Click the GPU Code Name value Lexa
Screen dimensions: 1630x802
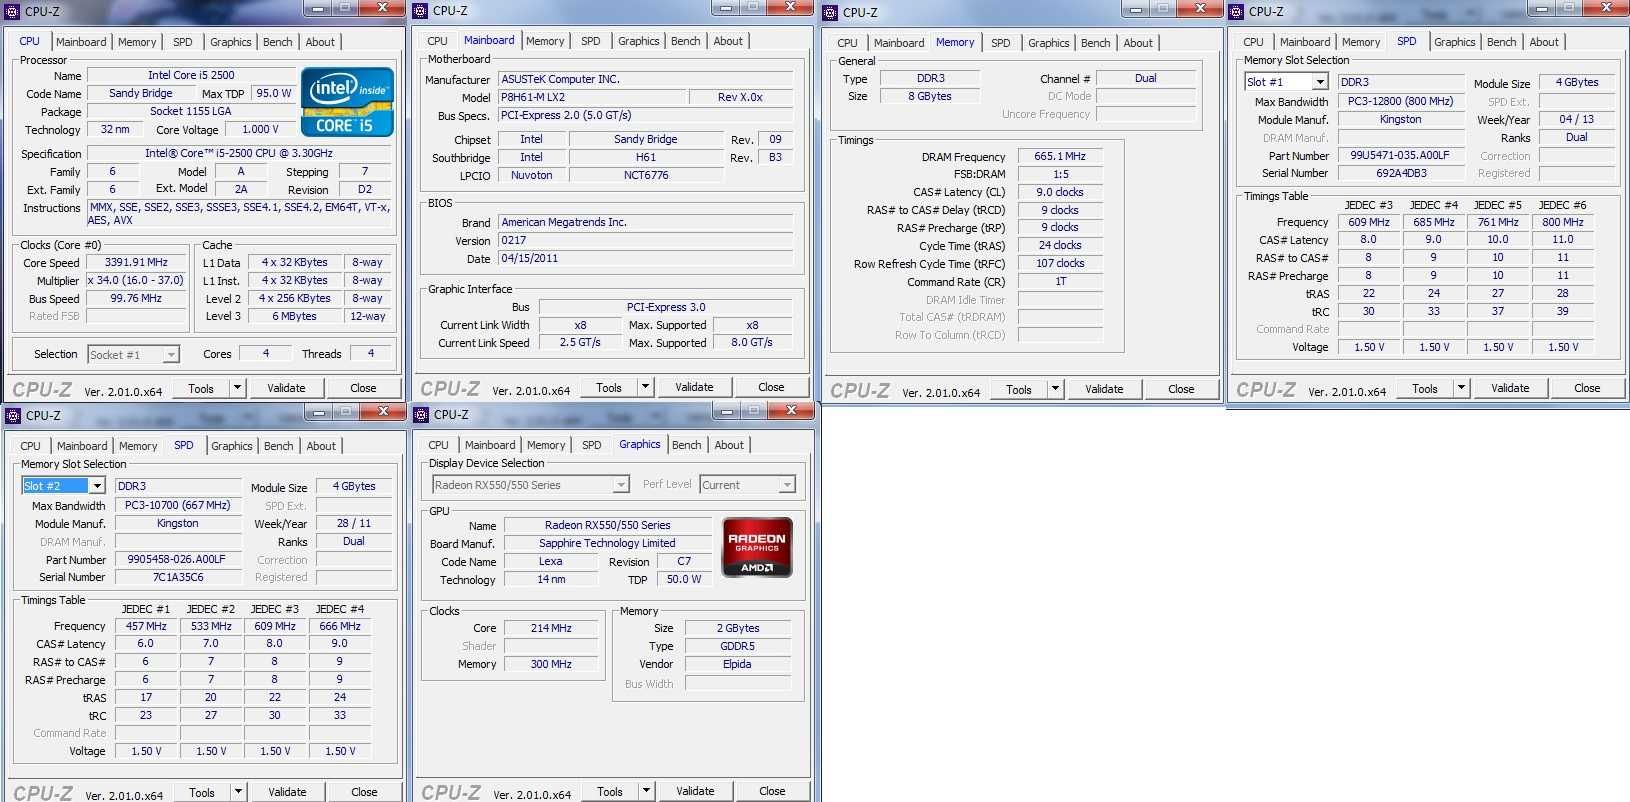click(x=550, y=561)
